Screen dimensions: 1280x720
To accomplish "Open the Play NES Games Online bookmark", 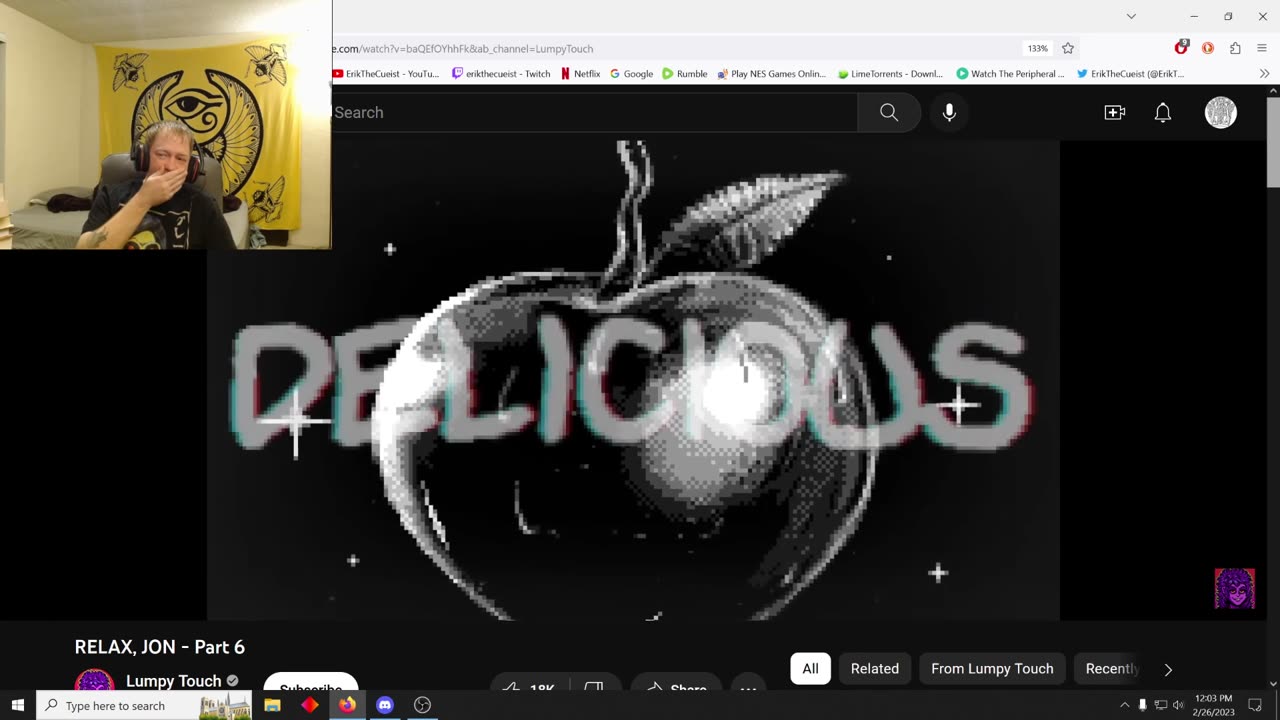I will click(772, 73).
